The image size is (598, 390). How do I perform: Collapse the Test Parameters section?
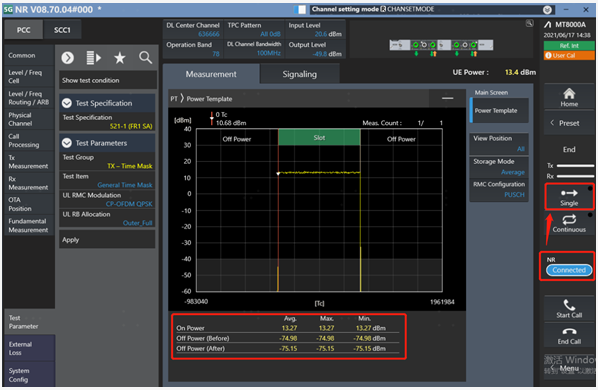click(67, 143)
